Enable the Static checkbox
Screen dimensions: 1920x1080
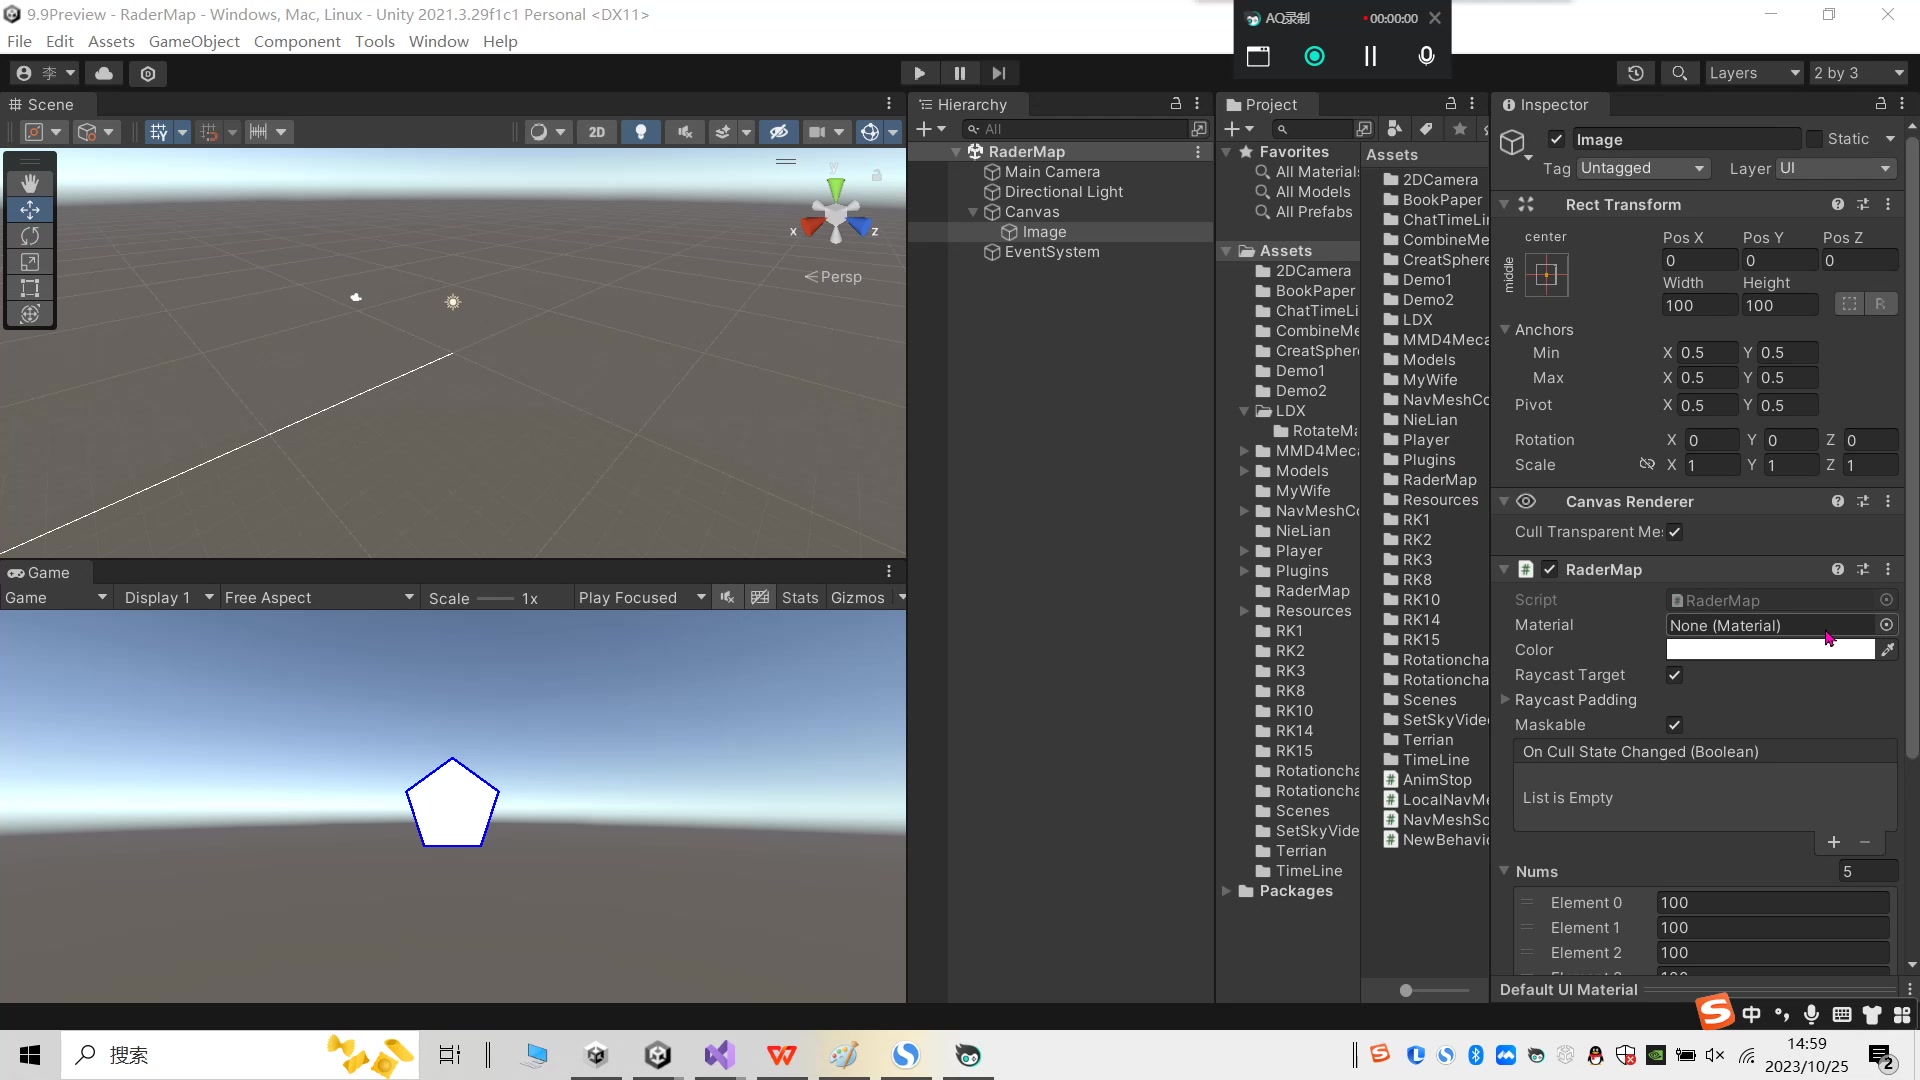1815,139
